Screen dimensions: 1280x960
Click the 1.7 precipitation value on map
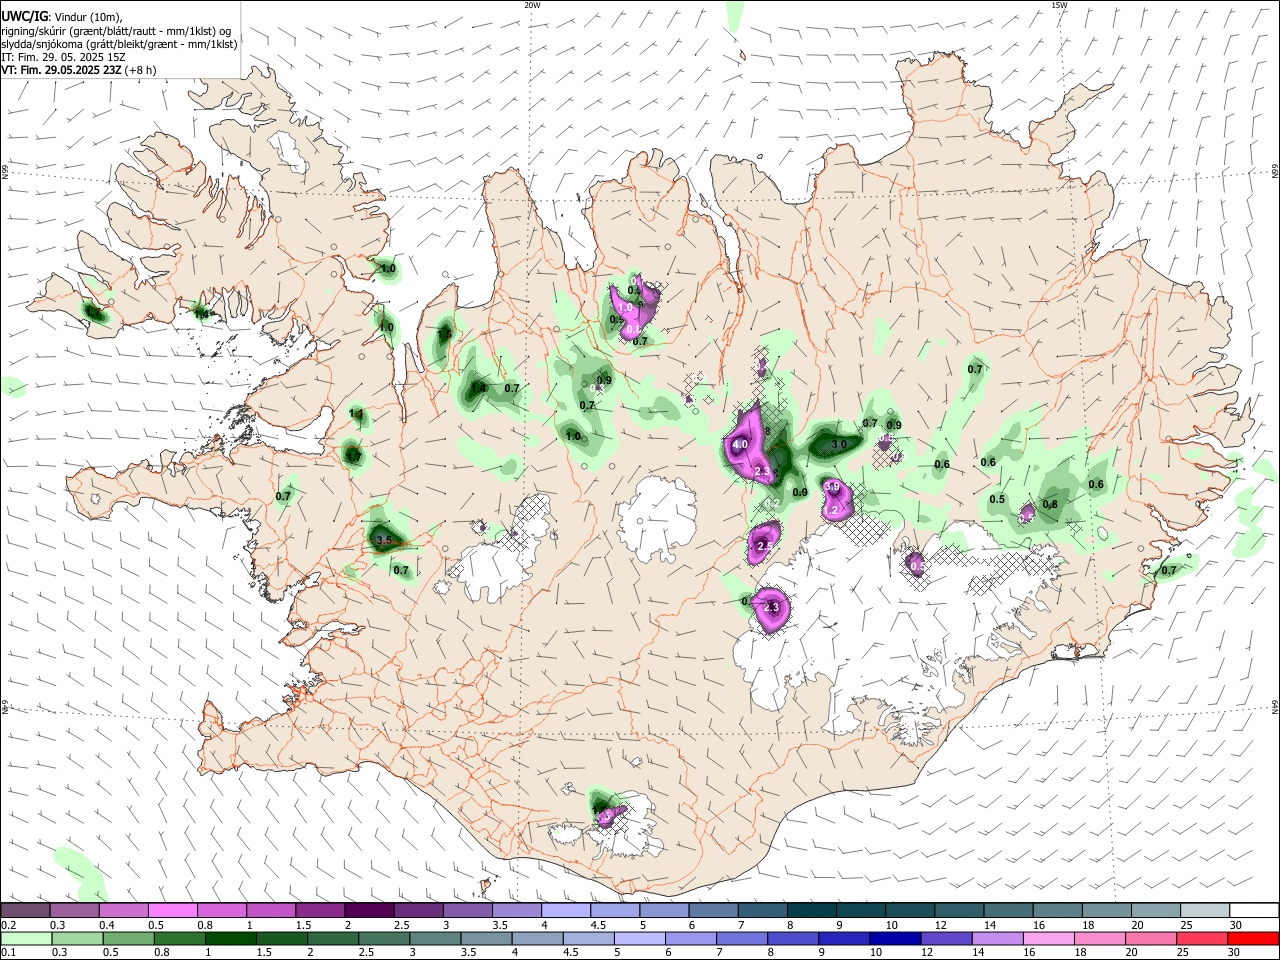(x=353, y=456)
